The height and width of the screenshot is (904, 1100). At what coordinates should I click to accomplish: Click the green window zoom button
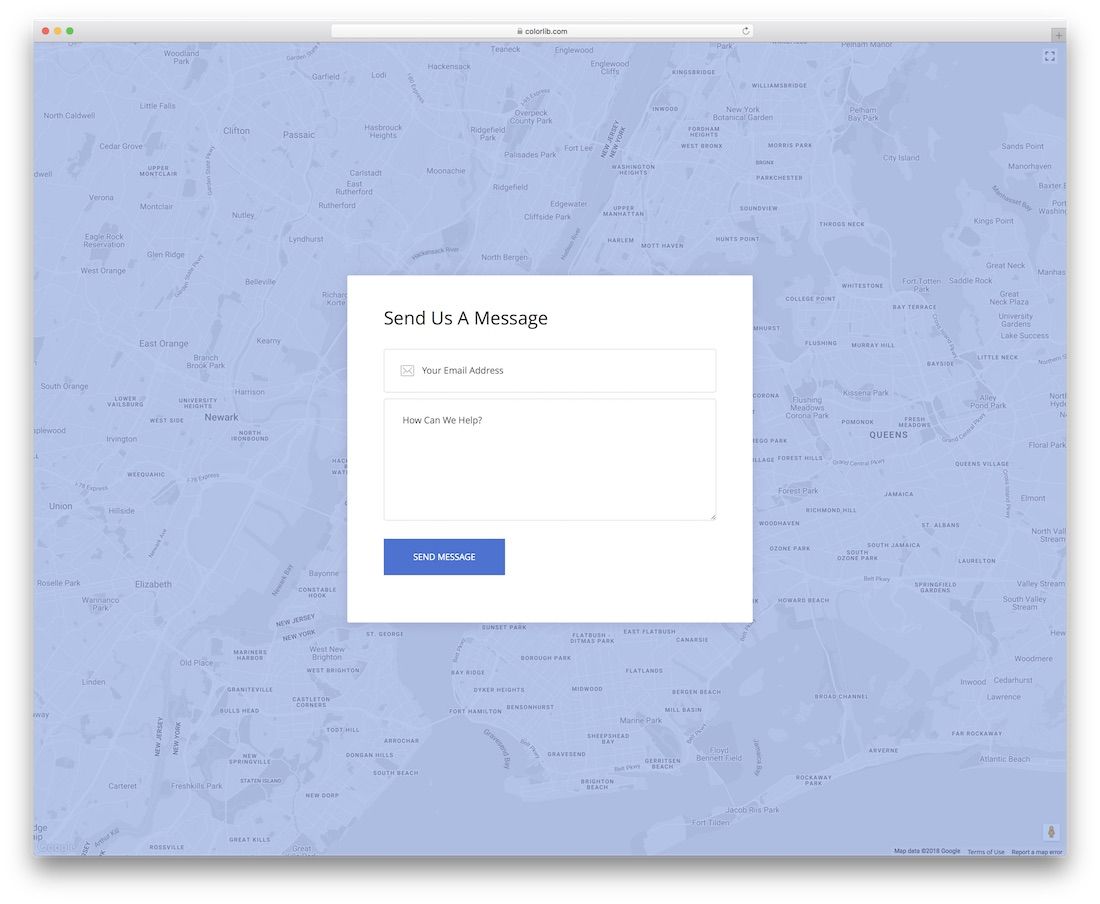pos(70,31)
